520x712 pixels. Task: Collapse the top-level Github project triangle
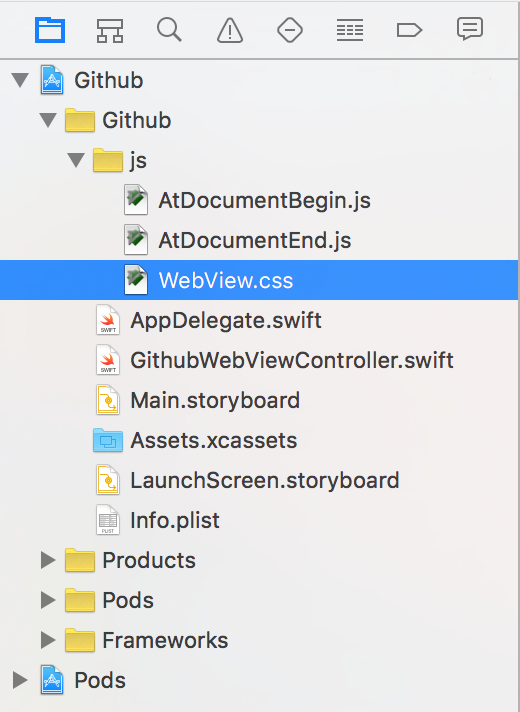20,80
